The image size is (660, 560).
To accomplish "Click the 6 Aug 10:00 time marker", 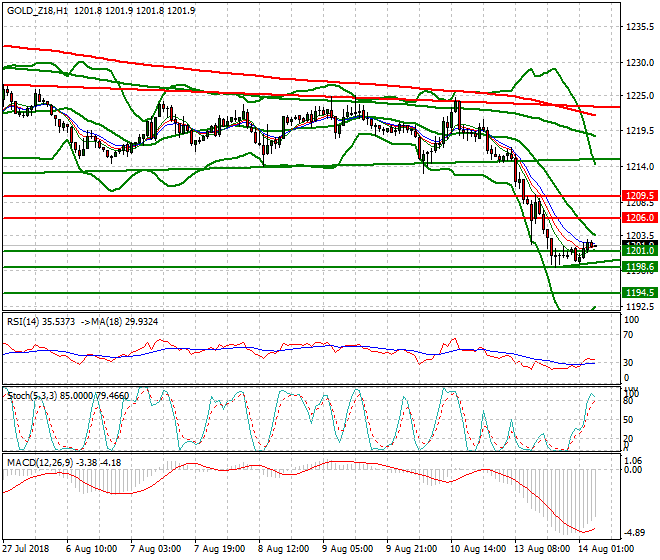I will [92, 549].
